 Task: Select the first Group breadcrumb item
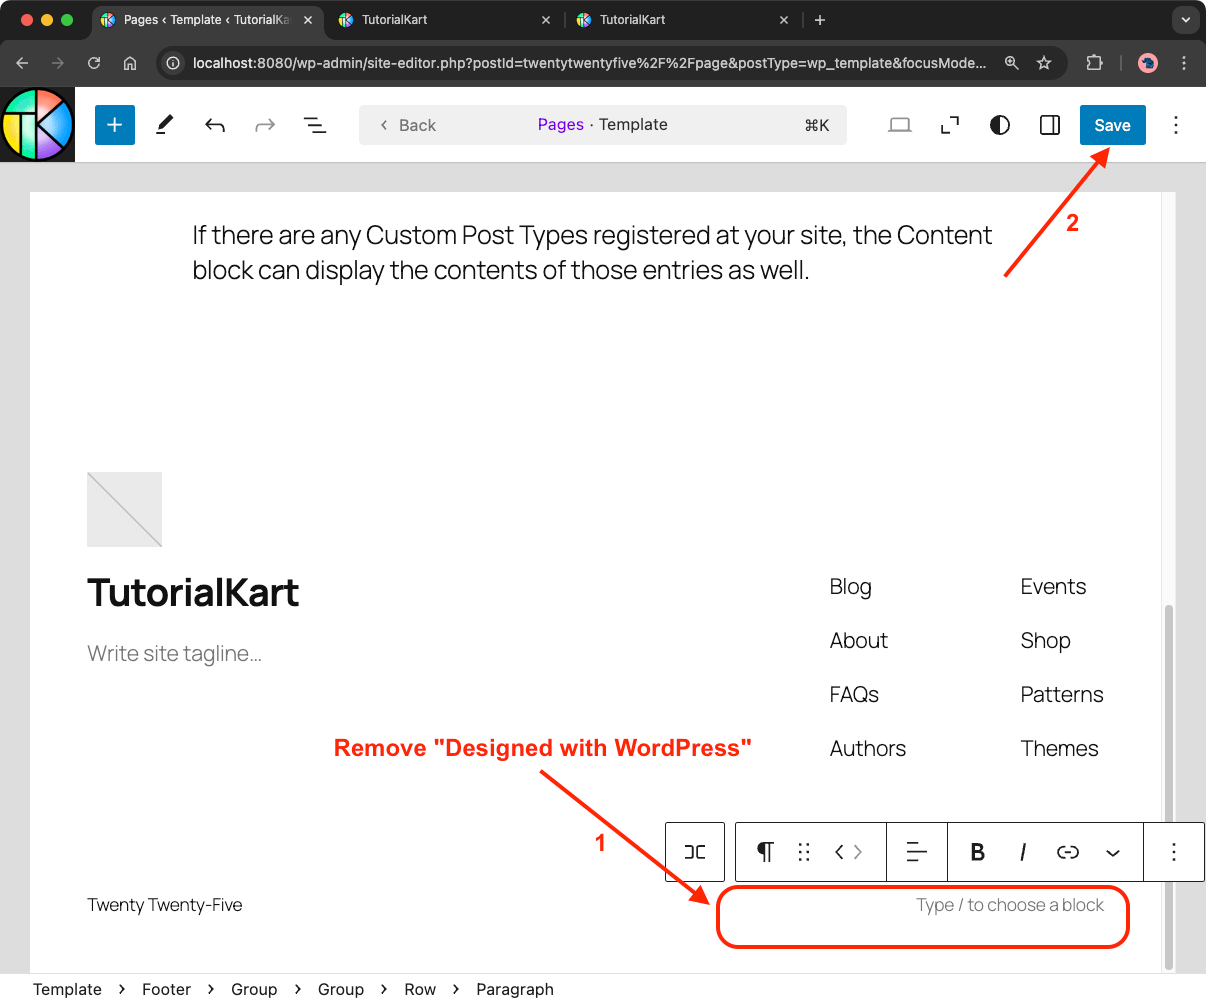pos(254,989)
